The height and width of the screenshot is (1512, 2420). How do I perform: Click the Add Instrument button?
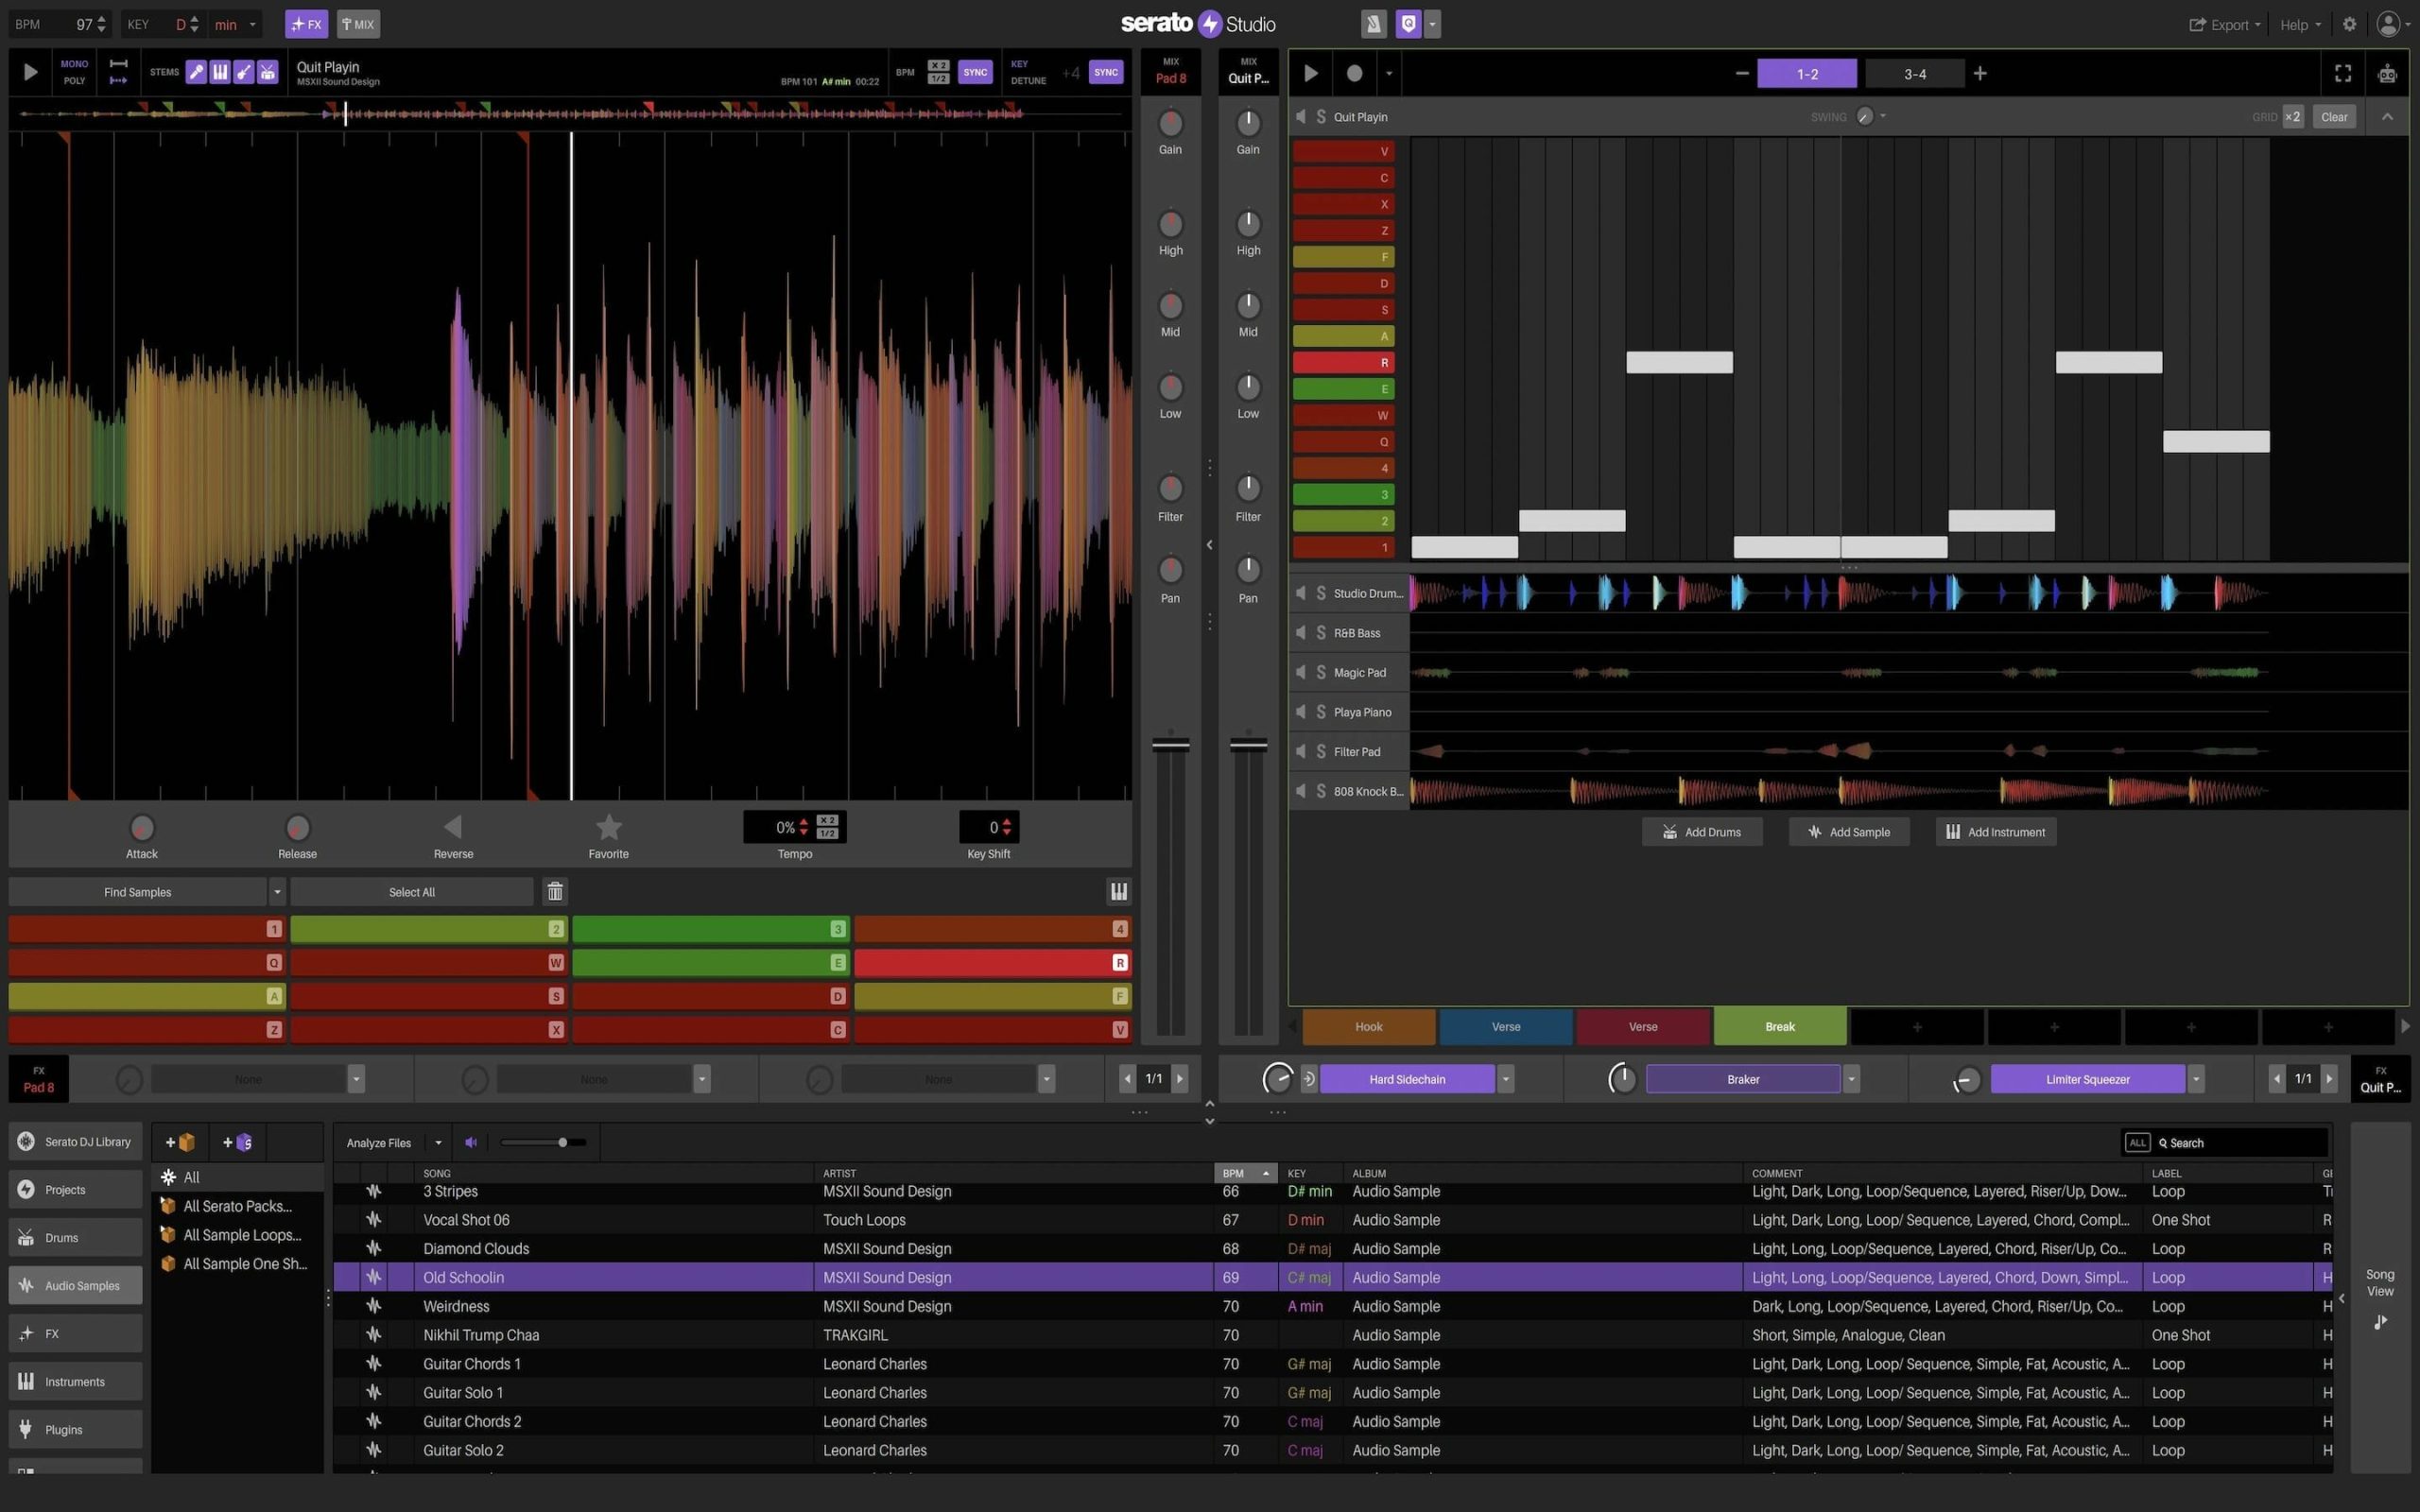[1995, 831]
